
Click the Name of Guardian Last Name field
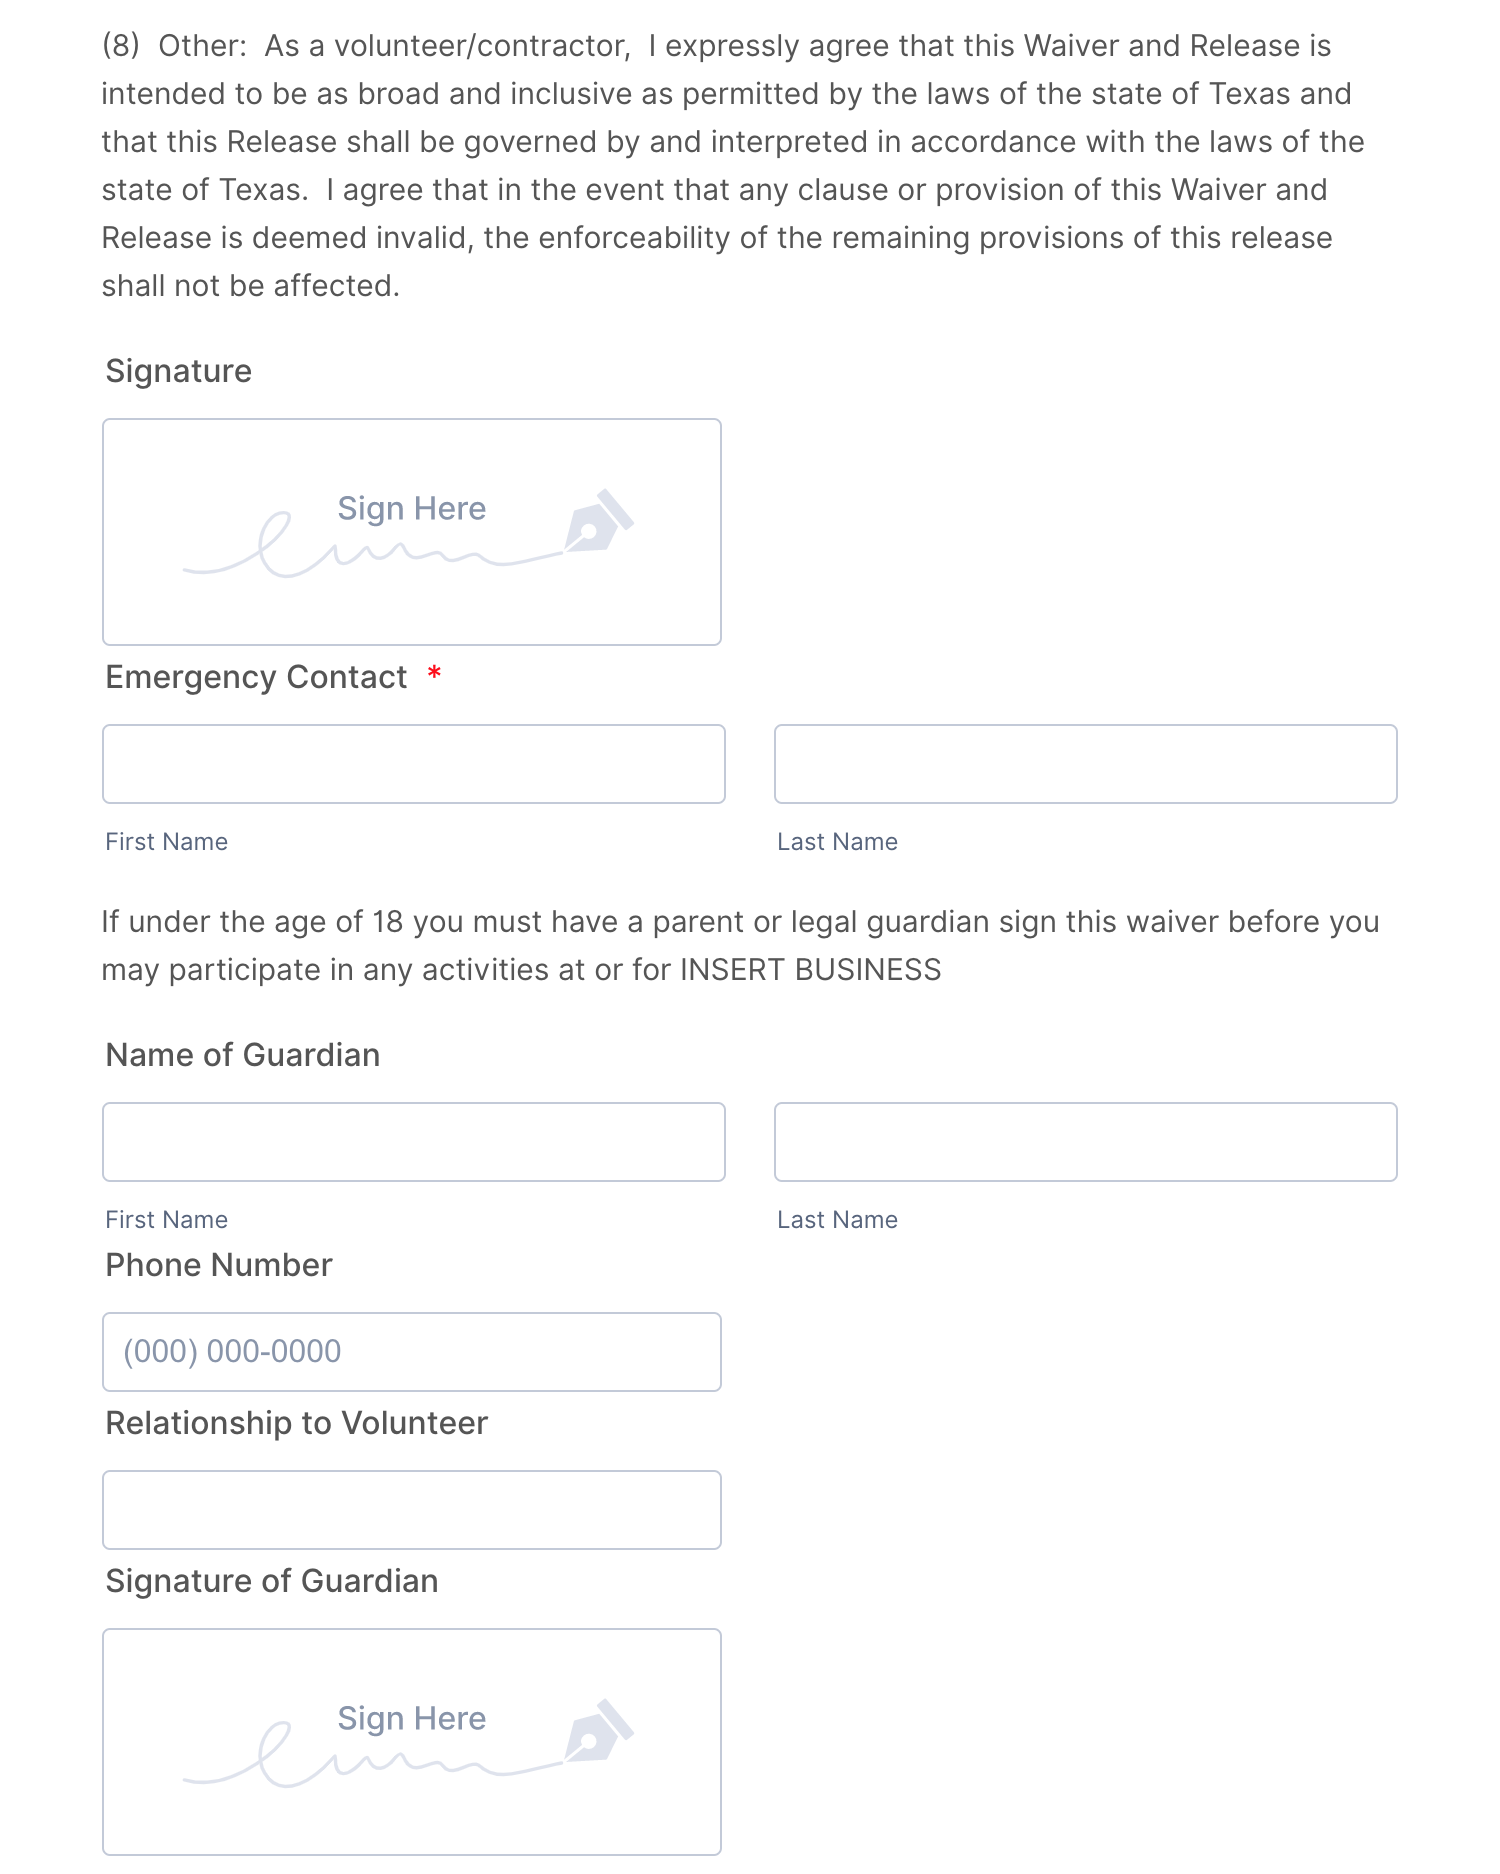pos(1085,1142)
